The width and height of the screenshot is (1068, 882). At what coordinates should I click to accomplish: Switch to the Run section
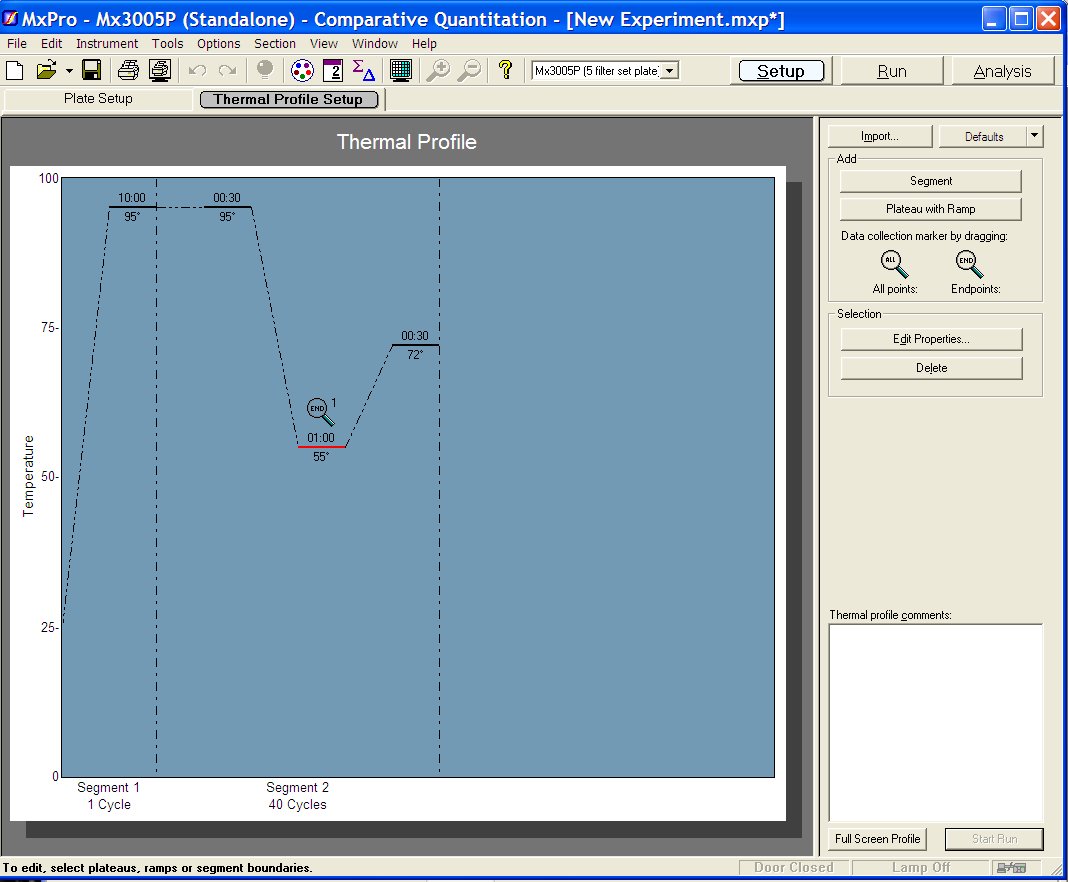[x=891, y=71]
